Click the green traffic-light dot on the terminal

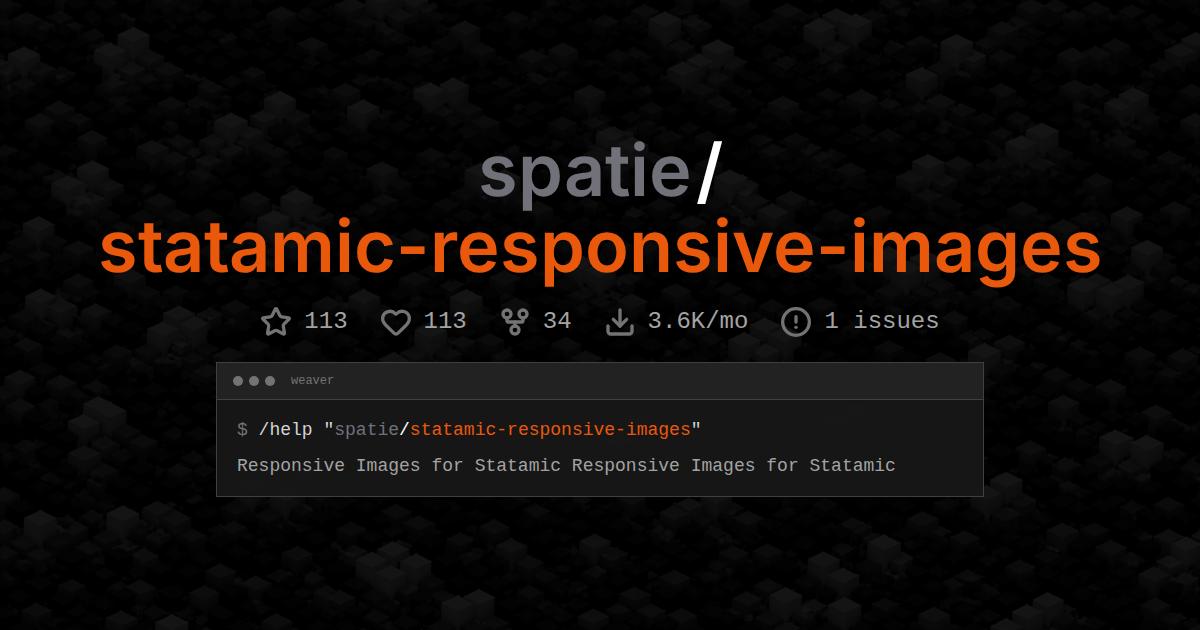269,380
